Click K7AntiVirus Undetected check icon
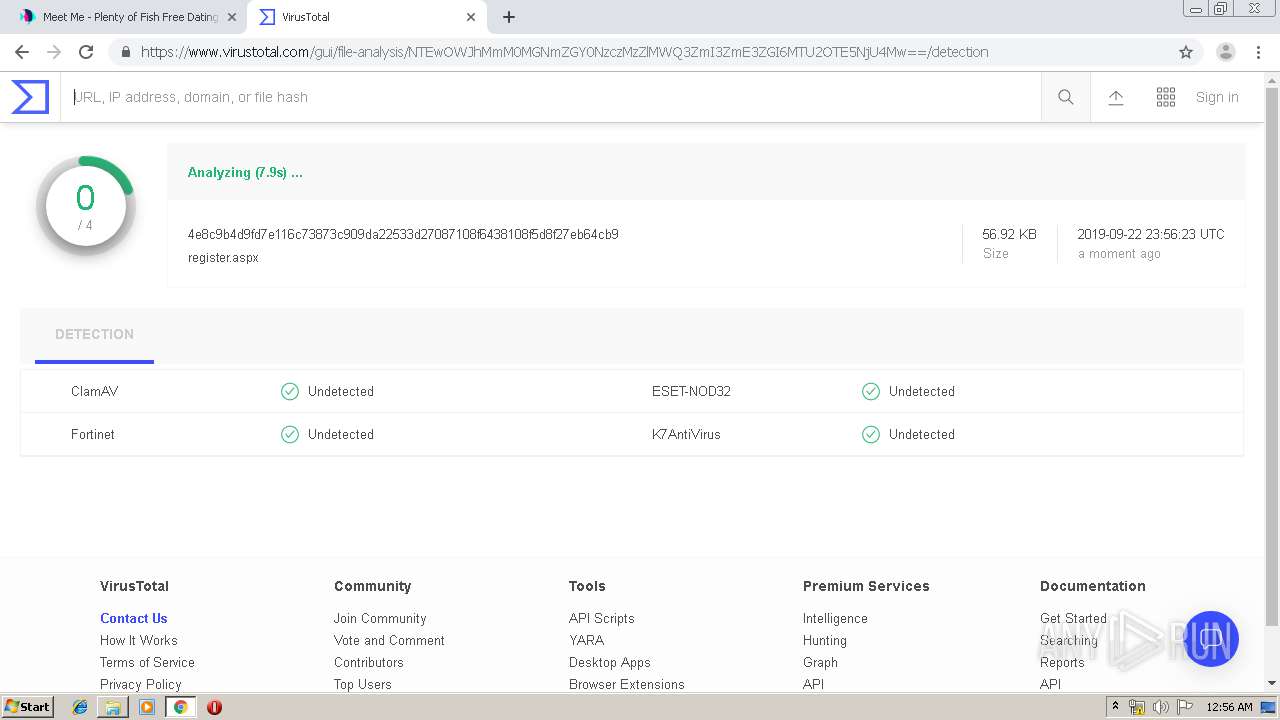Screen dimensions: 1280x720 point(871,434)
